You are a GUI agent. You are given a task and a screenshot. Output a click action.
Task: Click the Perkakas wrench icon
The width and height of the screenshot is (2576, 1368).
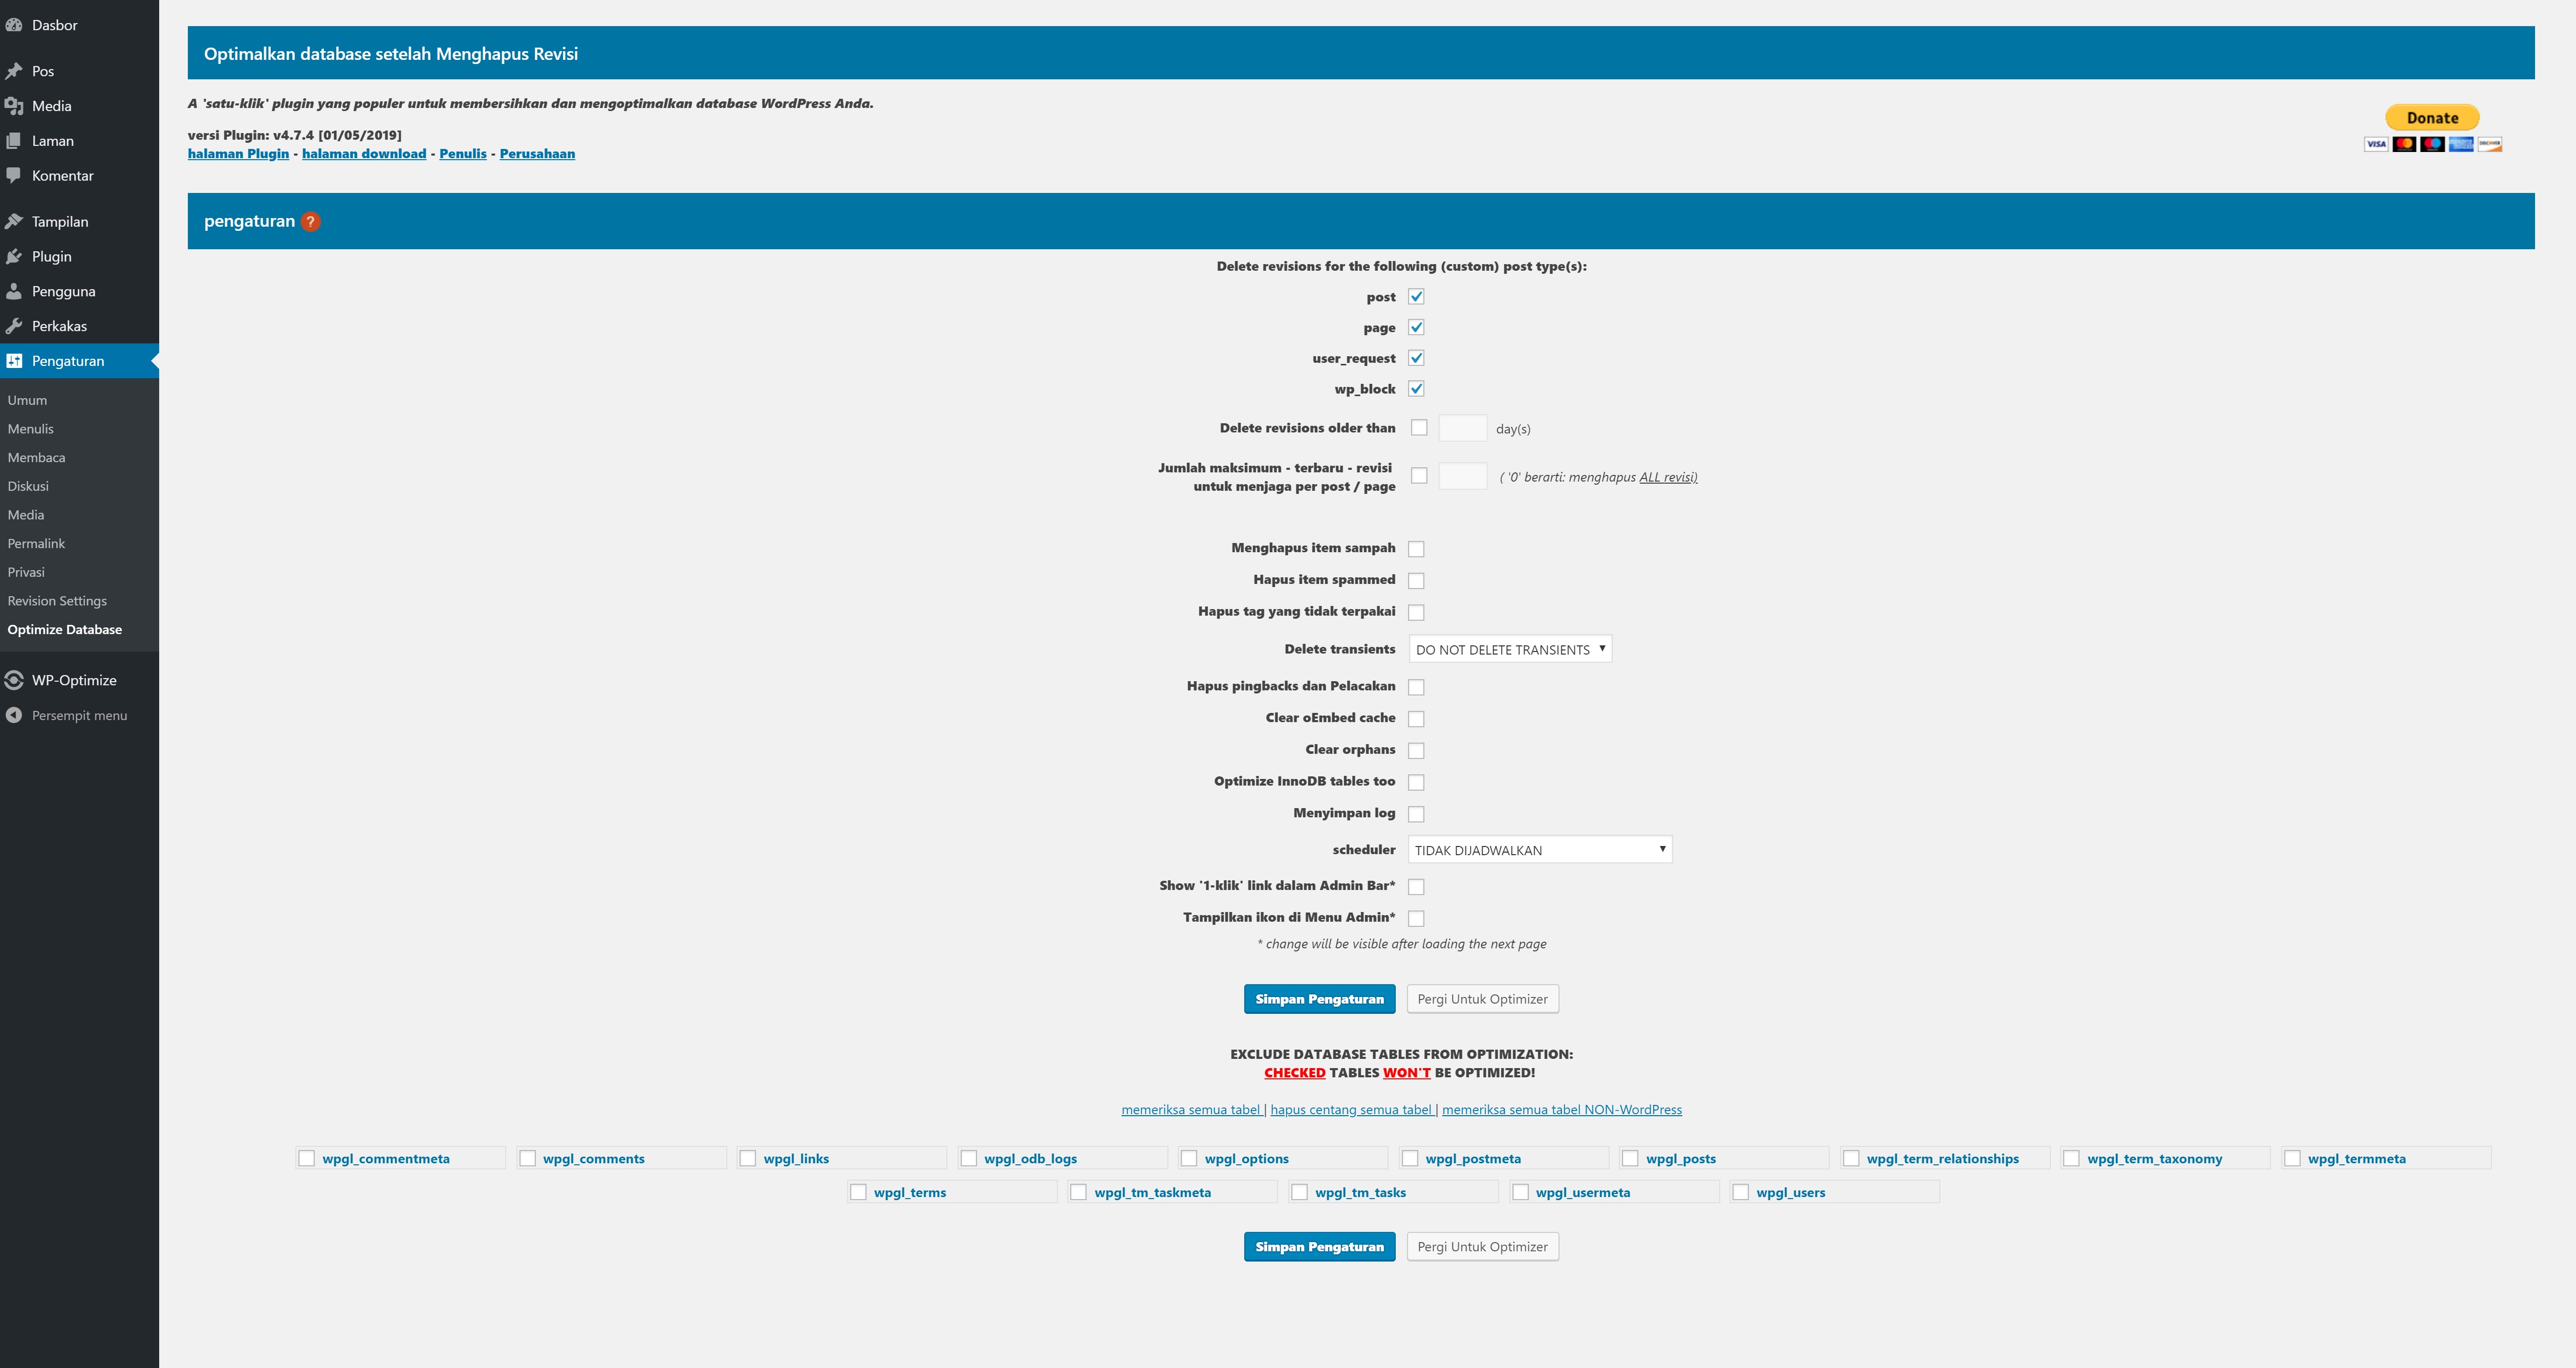click(x=14, y=326)
